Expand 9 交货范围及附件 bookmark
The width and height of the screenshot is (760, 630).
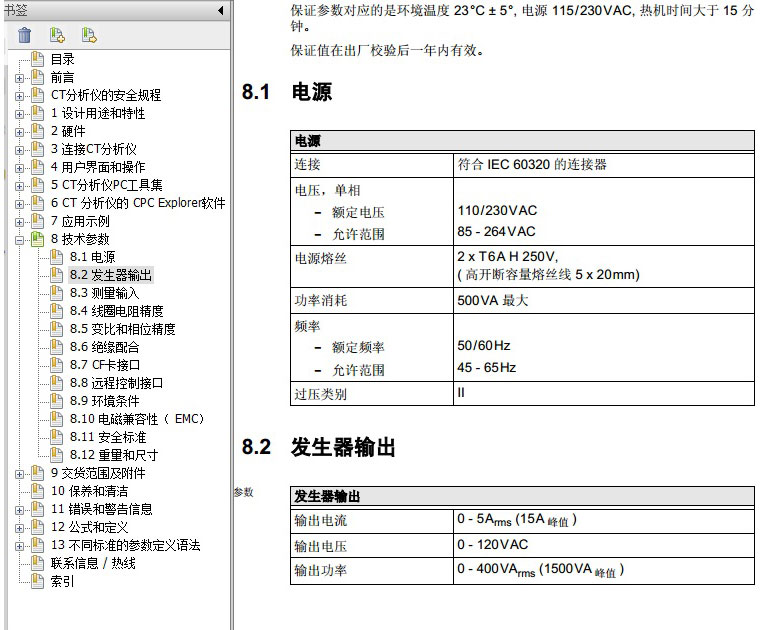click(20, 473)
